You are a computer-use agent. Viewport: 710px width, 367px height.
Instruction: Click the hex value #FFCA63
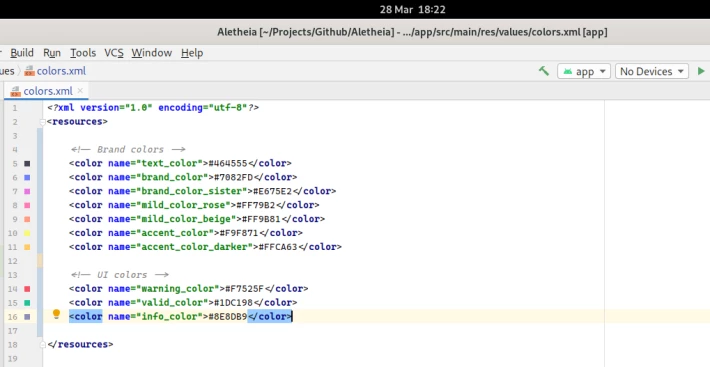point(278,247)
